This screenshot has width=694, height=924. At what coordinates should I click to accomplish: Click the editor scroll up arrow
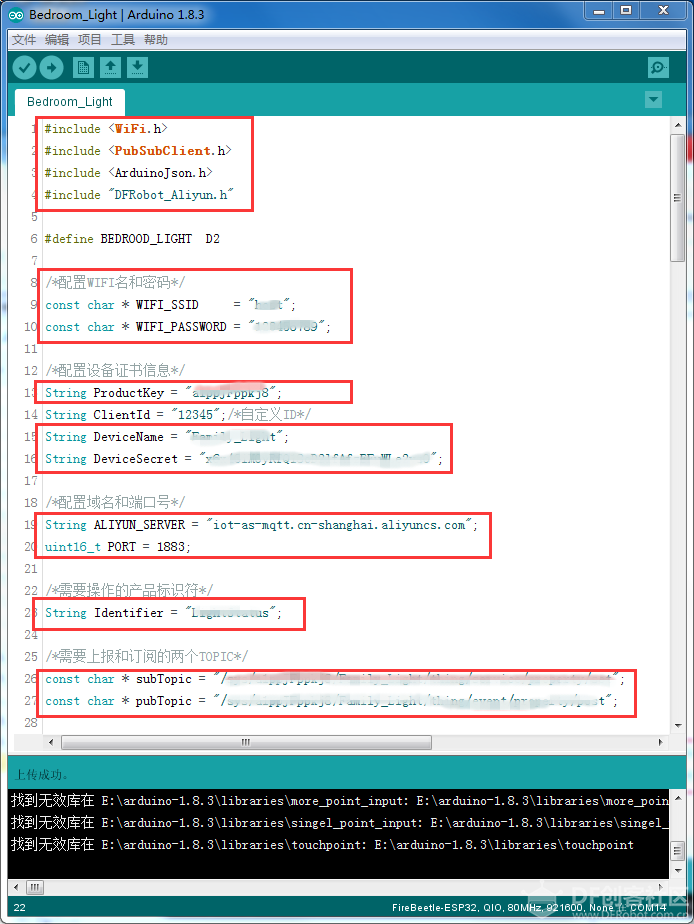coord(678,125)
